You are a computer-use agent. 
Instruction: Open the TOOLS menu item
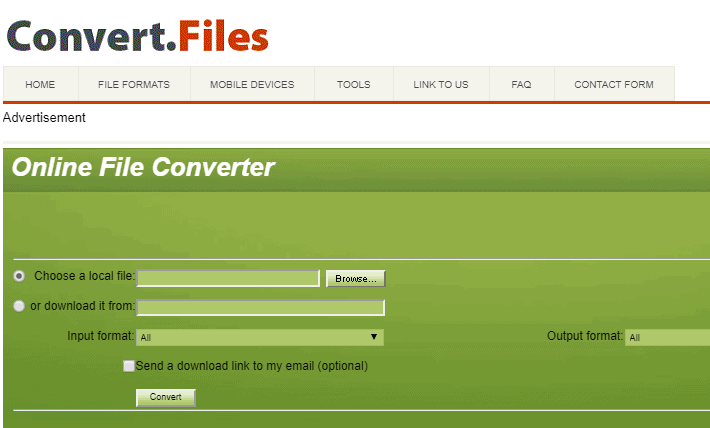354,84
